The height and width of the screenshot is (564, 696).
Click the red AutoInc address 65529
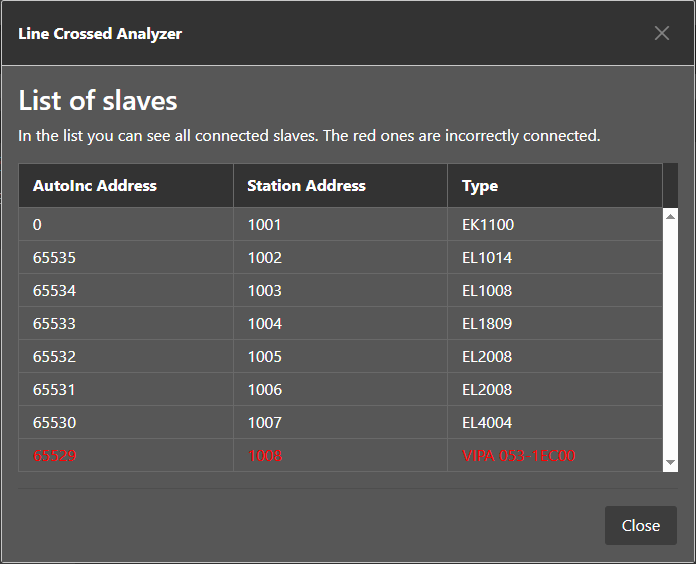coord(54,456)
